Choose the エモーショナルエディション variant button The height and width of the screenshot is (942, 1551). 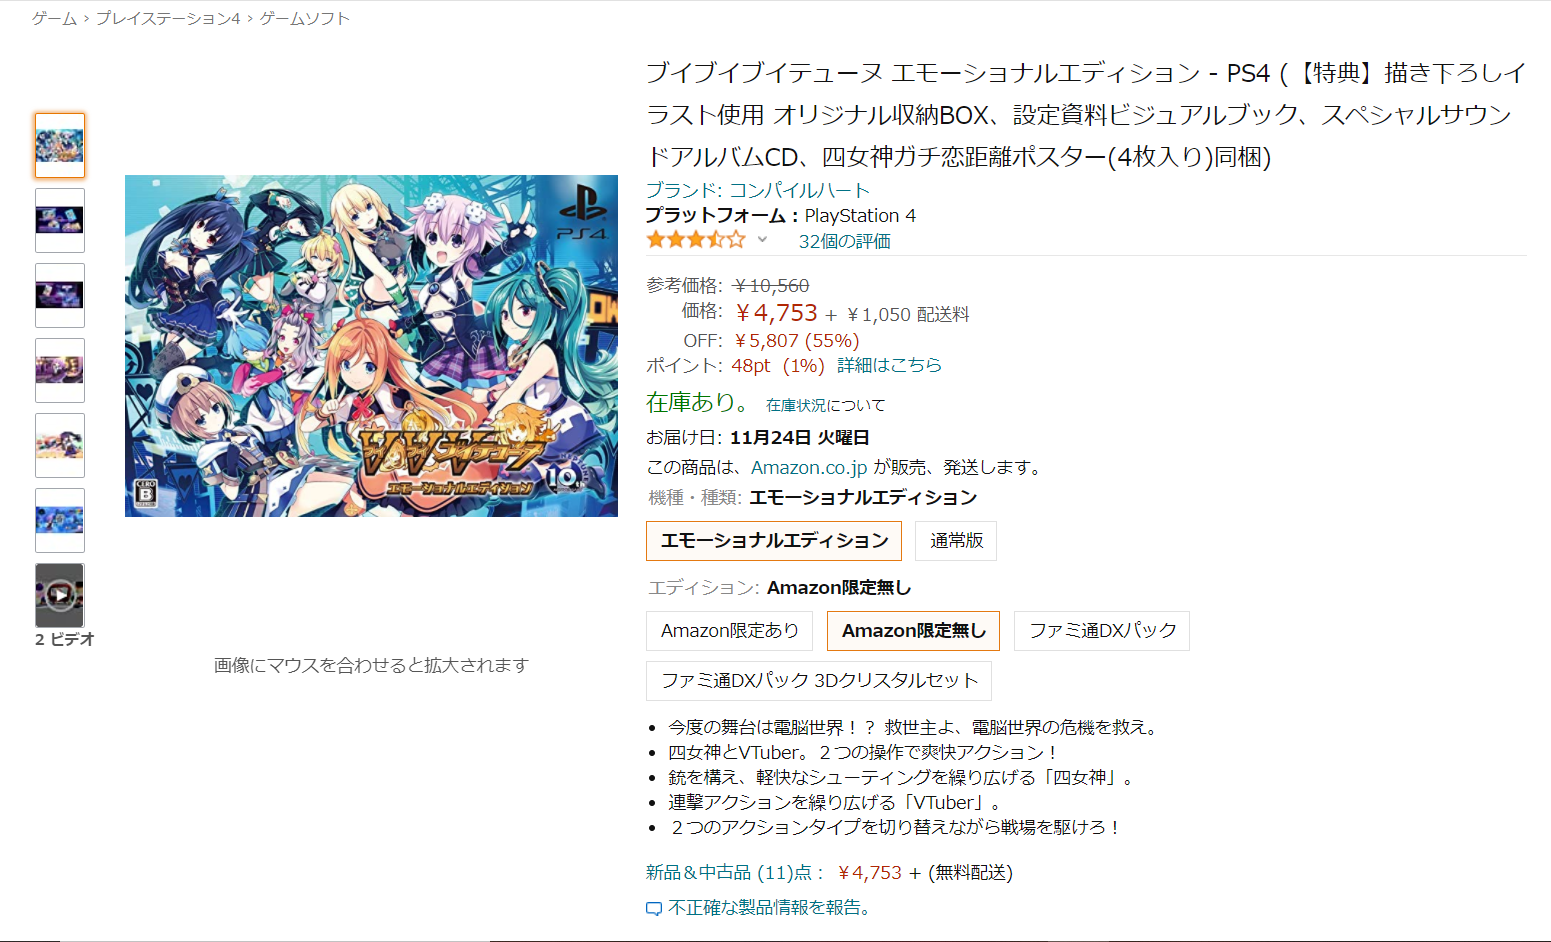point(774,541)
